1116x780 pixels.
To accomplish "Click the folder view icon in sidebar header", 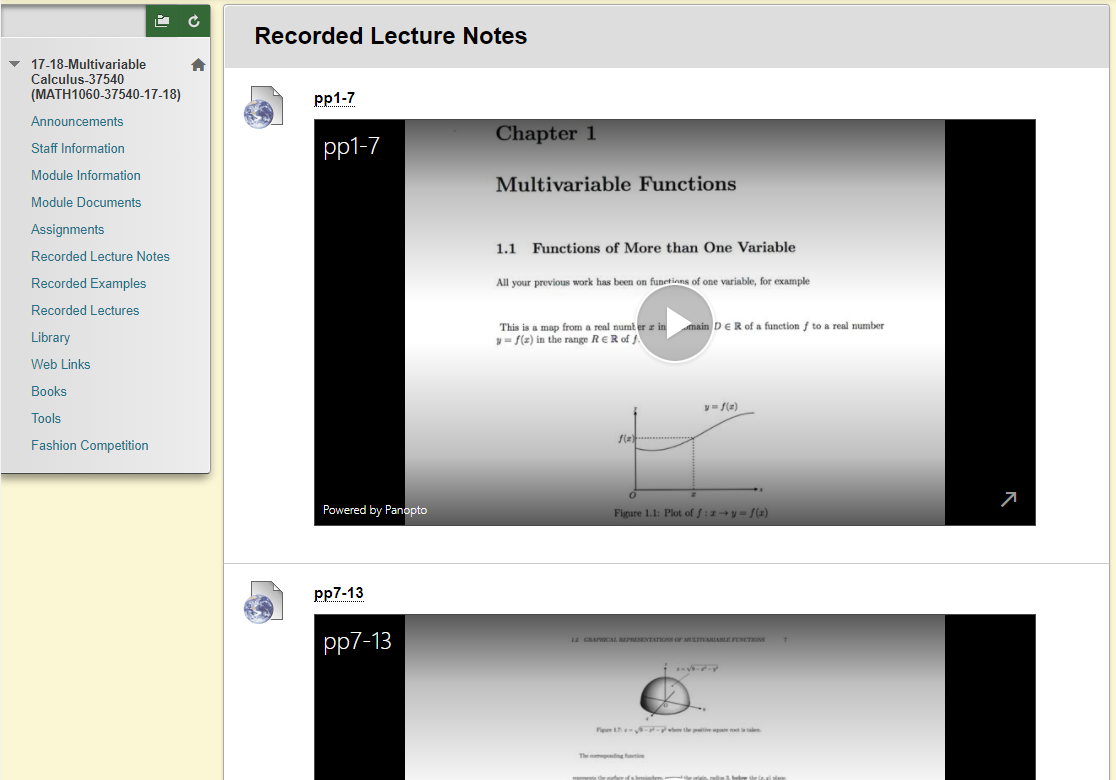I will point(162,21).
